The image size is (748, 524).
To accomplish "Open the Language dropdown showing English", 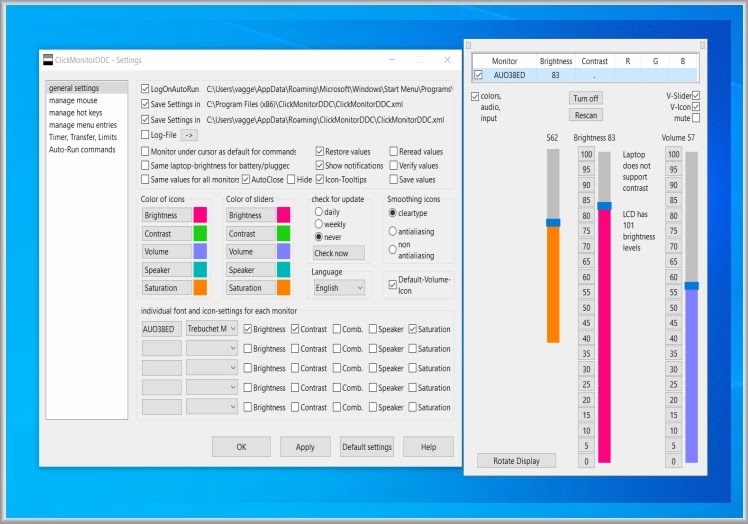I will [339, 288].
